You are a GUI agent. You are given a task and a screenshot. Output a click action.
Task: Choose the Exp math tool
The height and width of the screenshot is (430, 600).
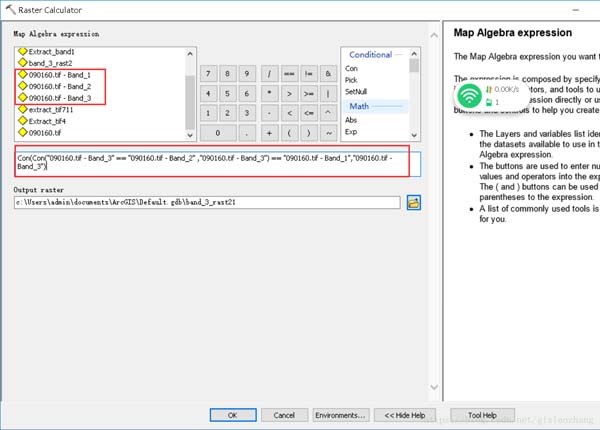pos(351,132)
